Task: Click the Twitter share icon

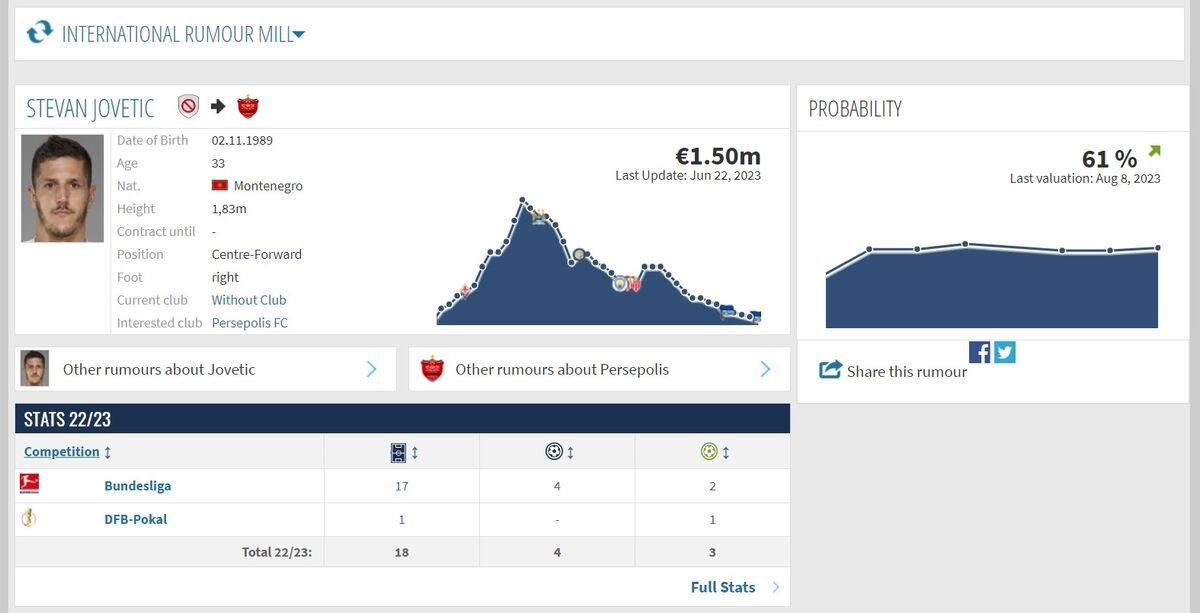Action: click(x=1004, y=352)
